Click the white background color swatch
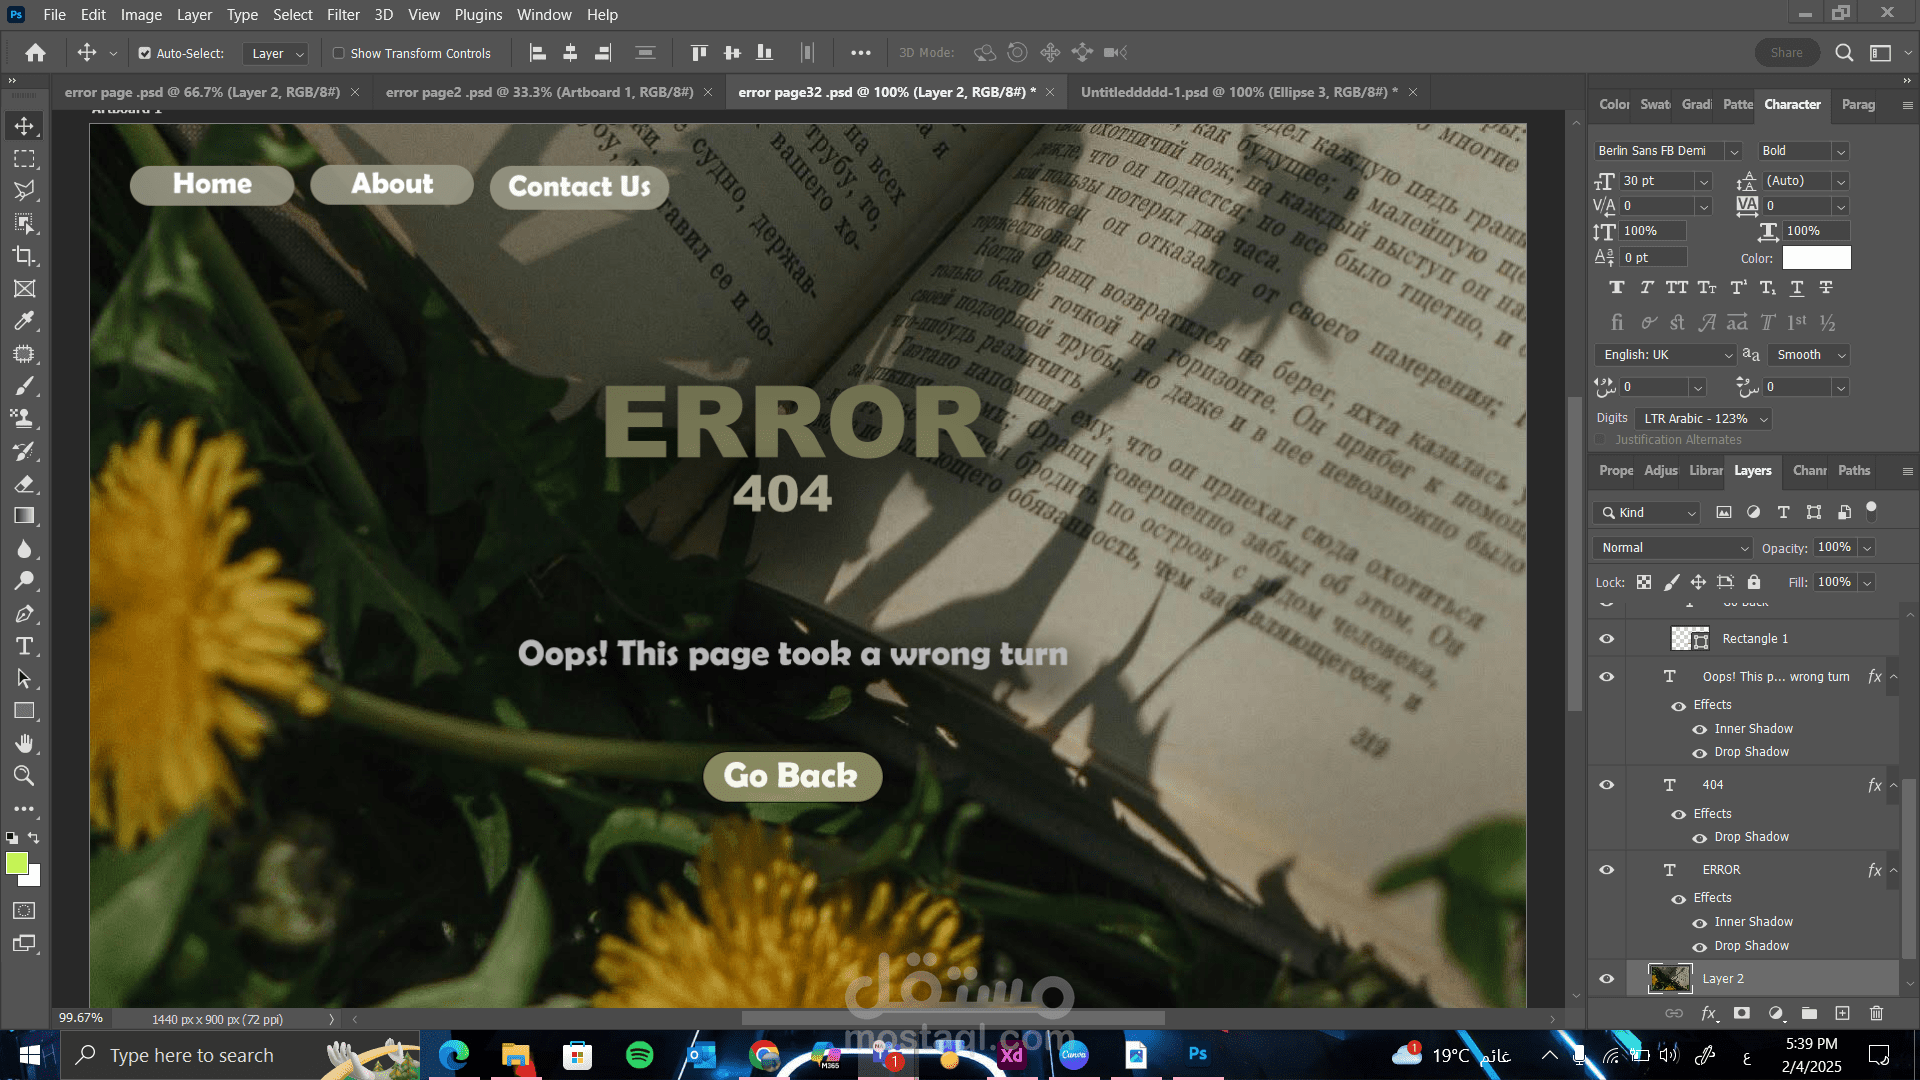This screenshot has height=1080, width=1920. tap(33, 878)
